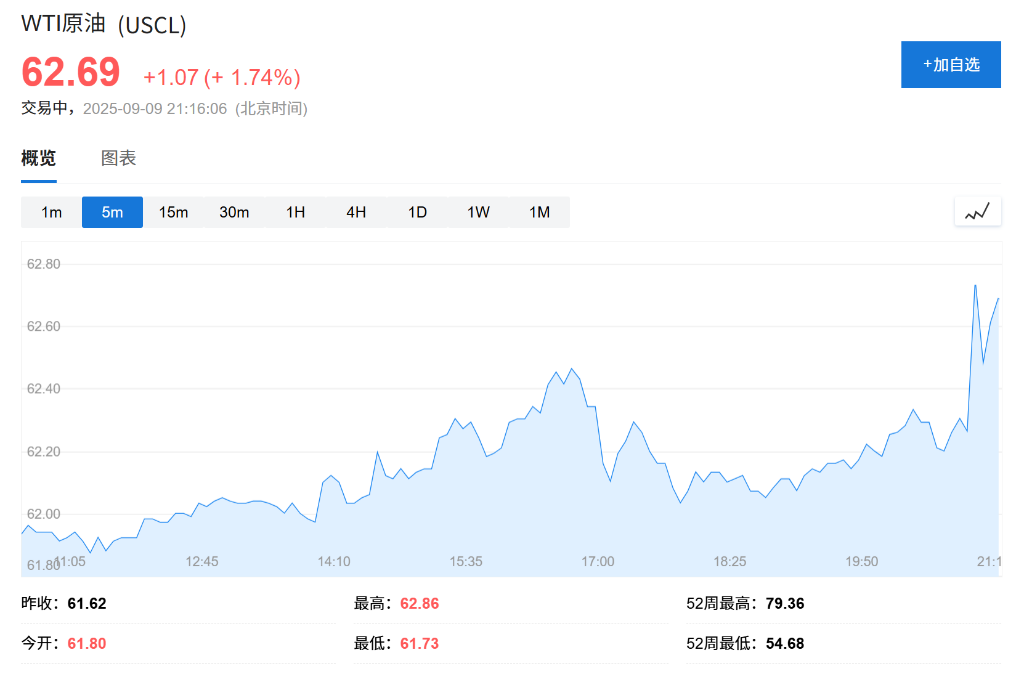The image size is (1024, 673).
Task: Select the 5m interval
Action: point(112,212)
